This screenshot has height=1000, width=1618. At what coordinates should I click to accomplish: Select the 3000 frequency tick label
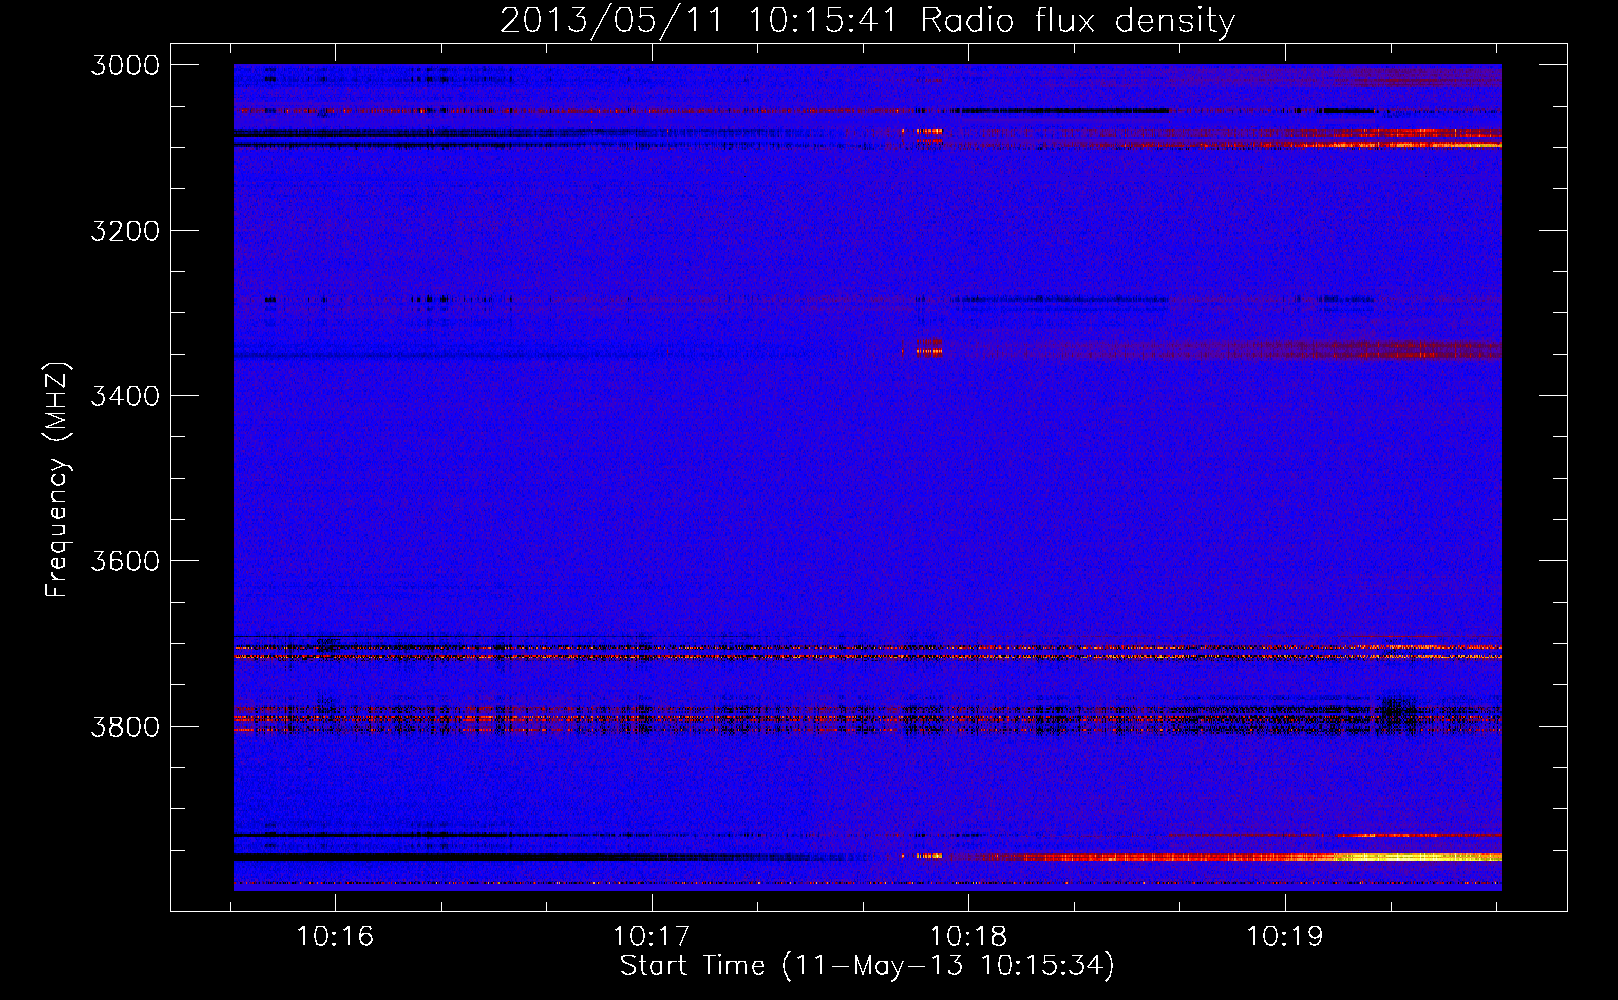pyautogui.click(x=125, y=65)
